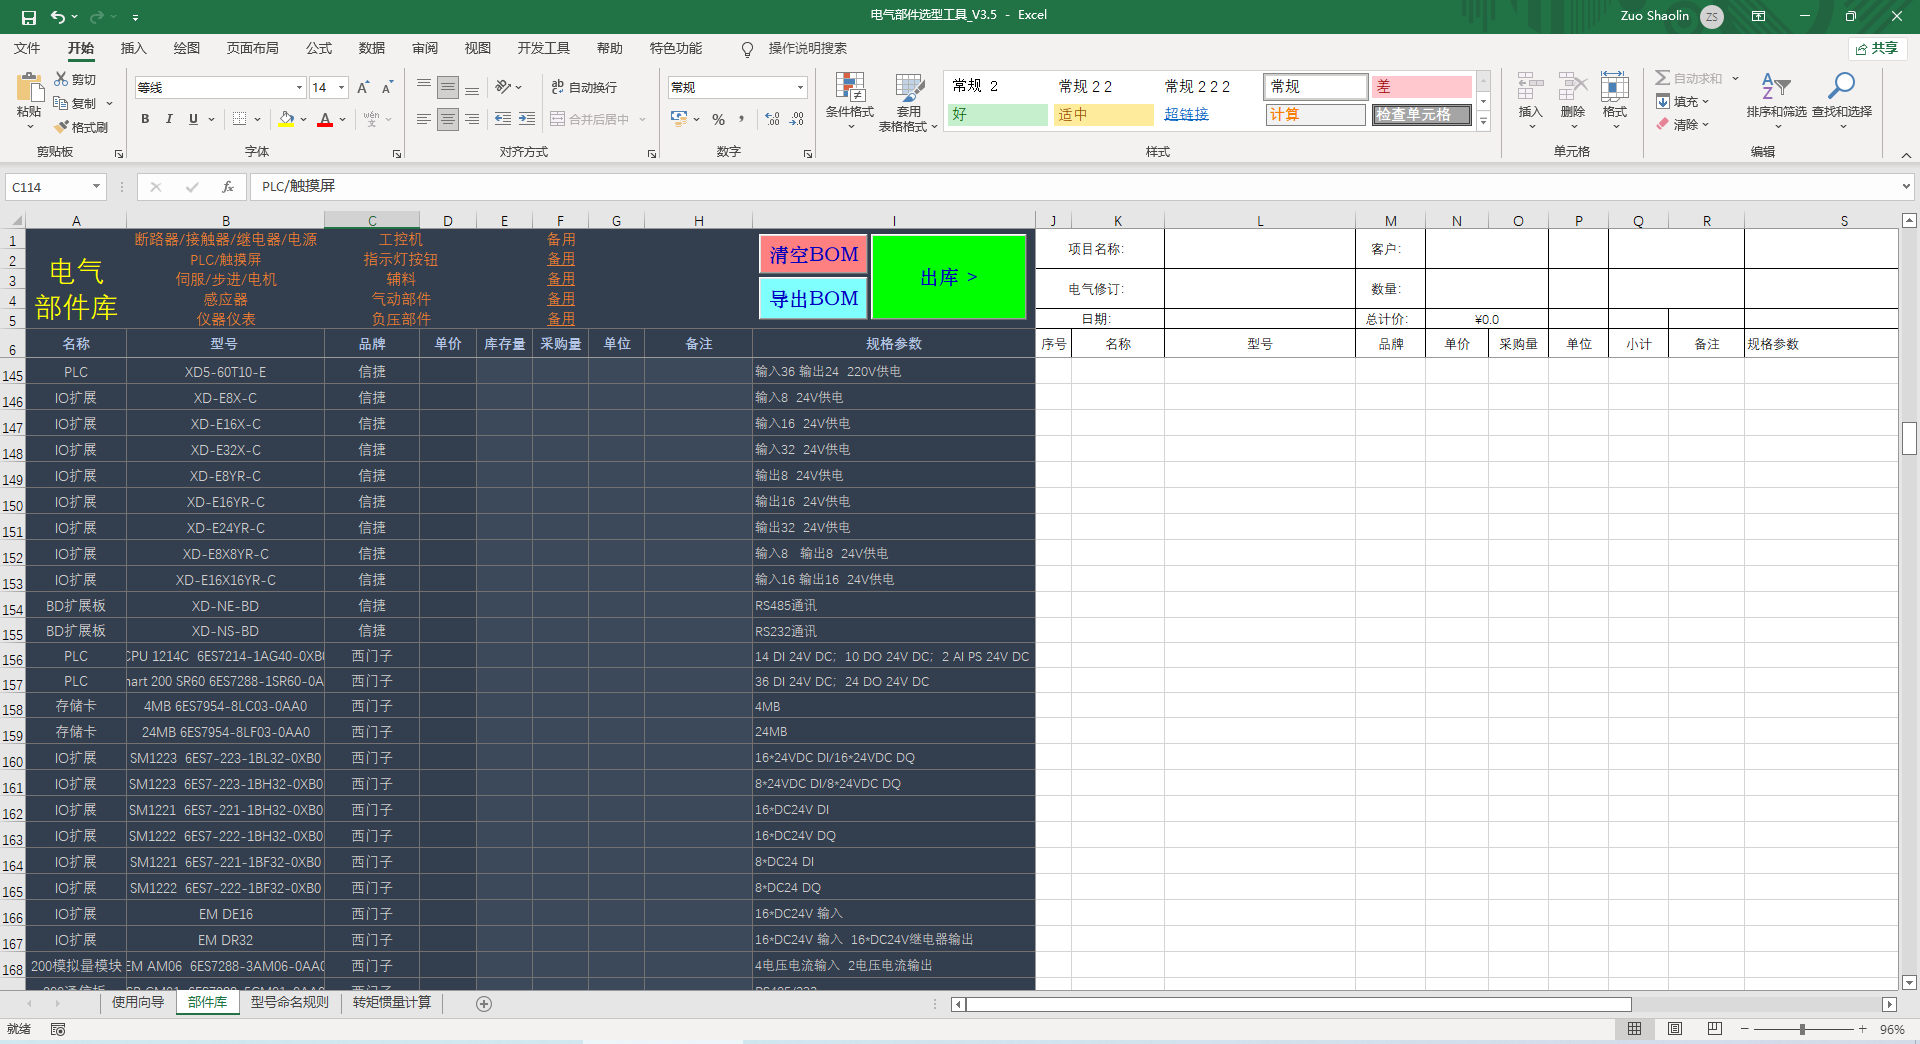
Task: Toggle Wrap Text (自动换行)
Action: click(x=583, y=88)
